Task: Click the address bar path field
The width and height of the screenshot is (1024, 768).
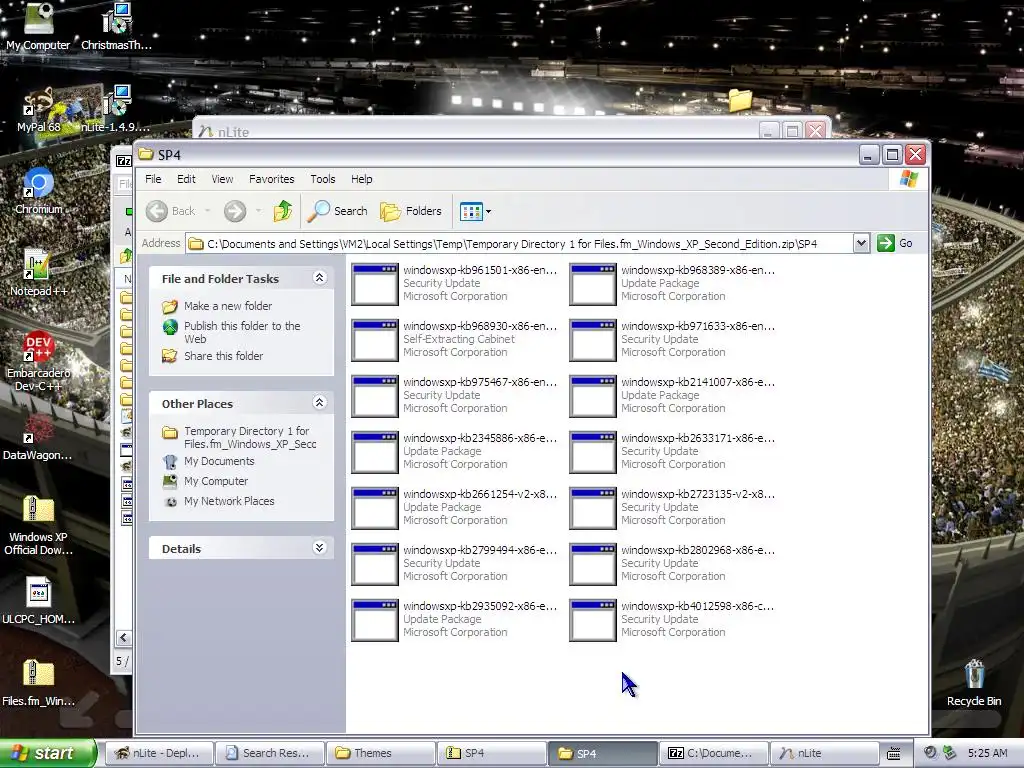Action: [519, 244]
